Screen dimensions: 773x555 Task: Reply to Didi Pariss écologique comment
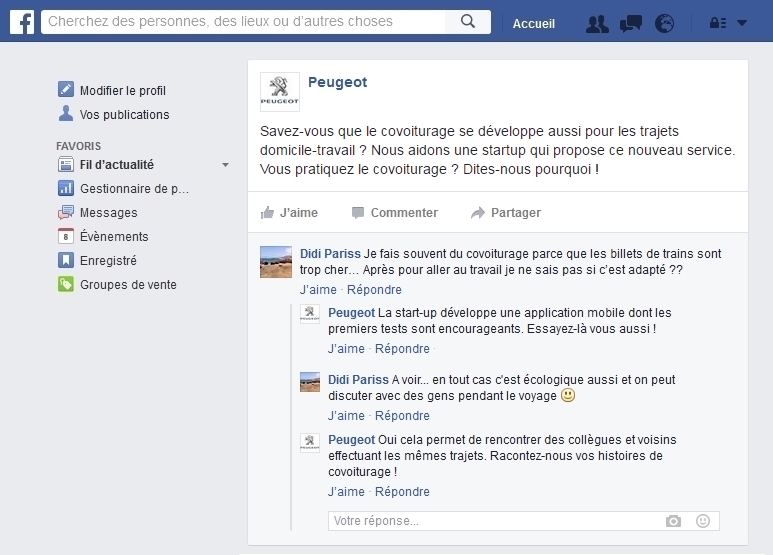(x=402, y=416)
